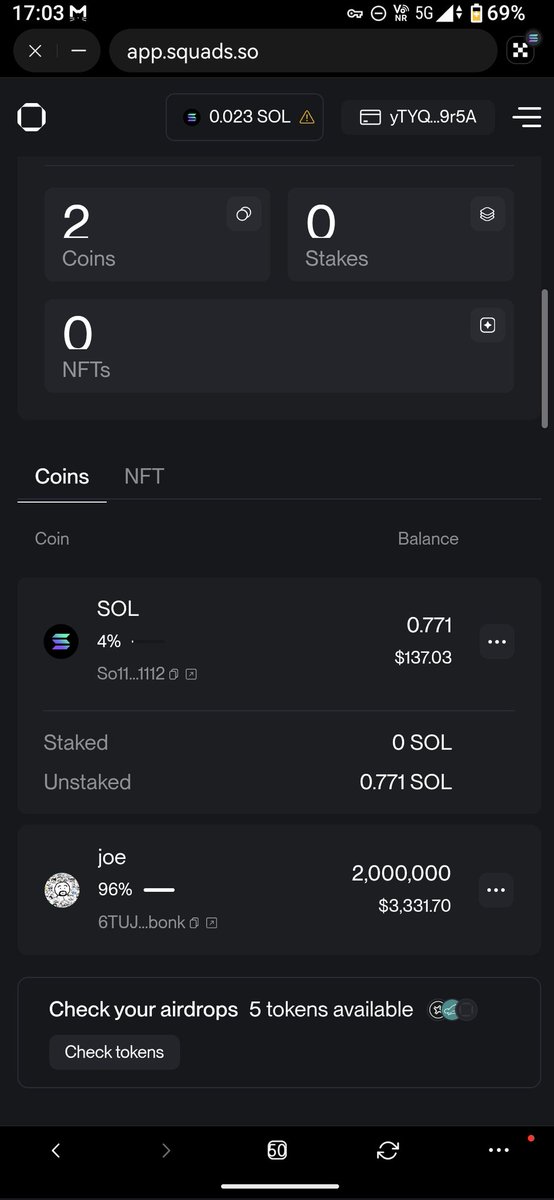Select the Coins tab

coord(62,476)
